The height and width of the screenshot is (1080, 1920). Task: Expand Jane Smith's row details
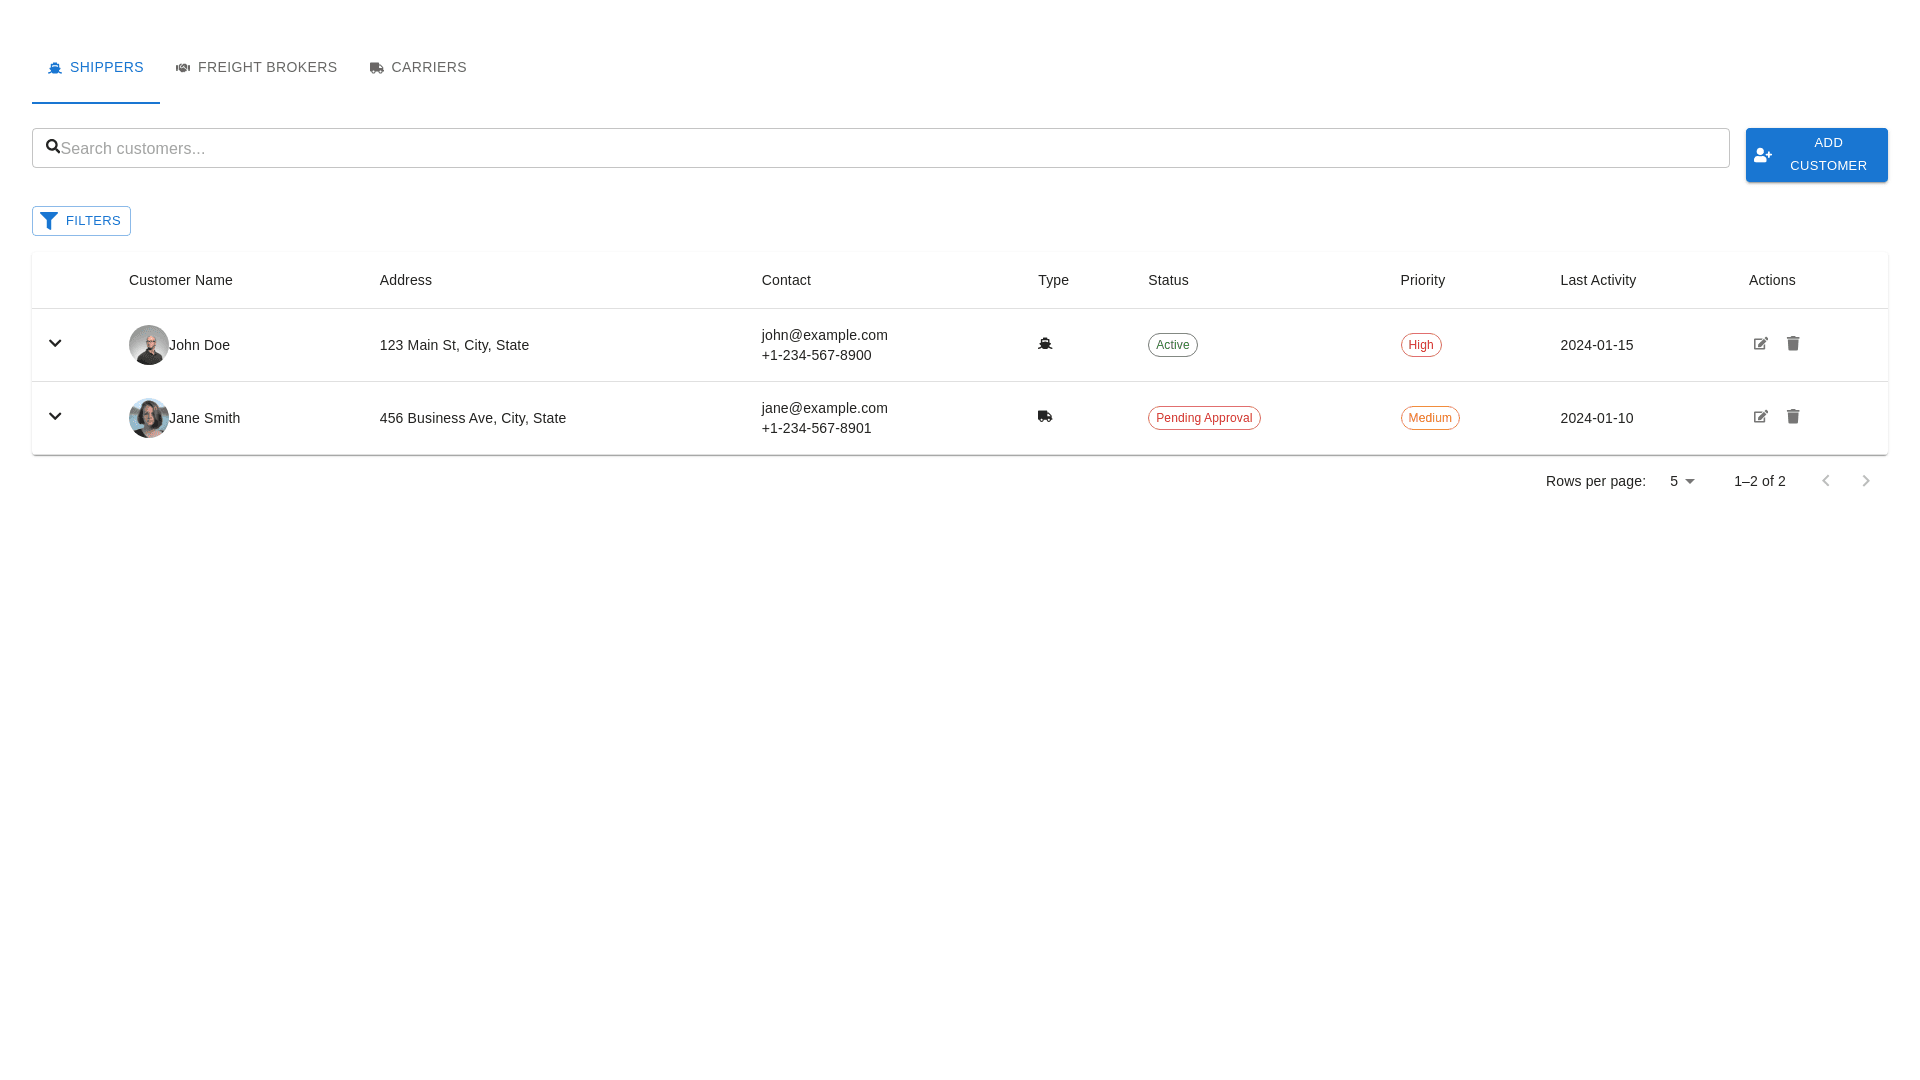coord(55,416)
